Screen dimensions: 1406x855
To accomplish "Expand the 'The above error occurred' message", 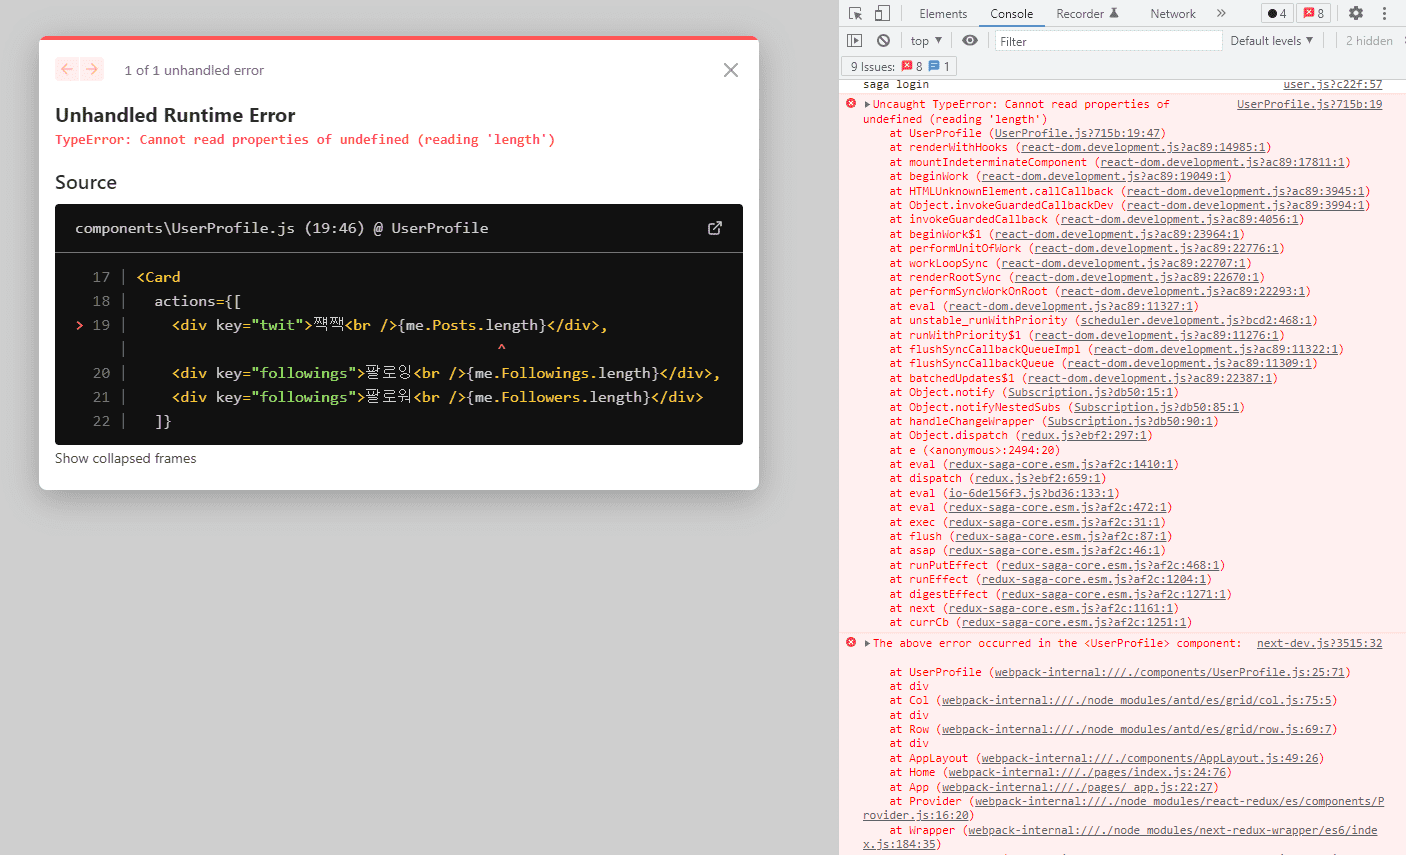I will click(x=867, y=643).
